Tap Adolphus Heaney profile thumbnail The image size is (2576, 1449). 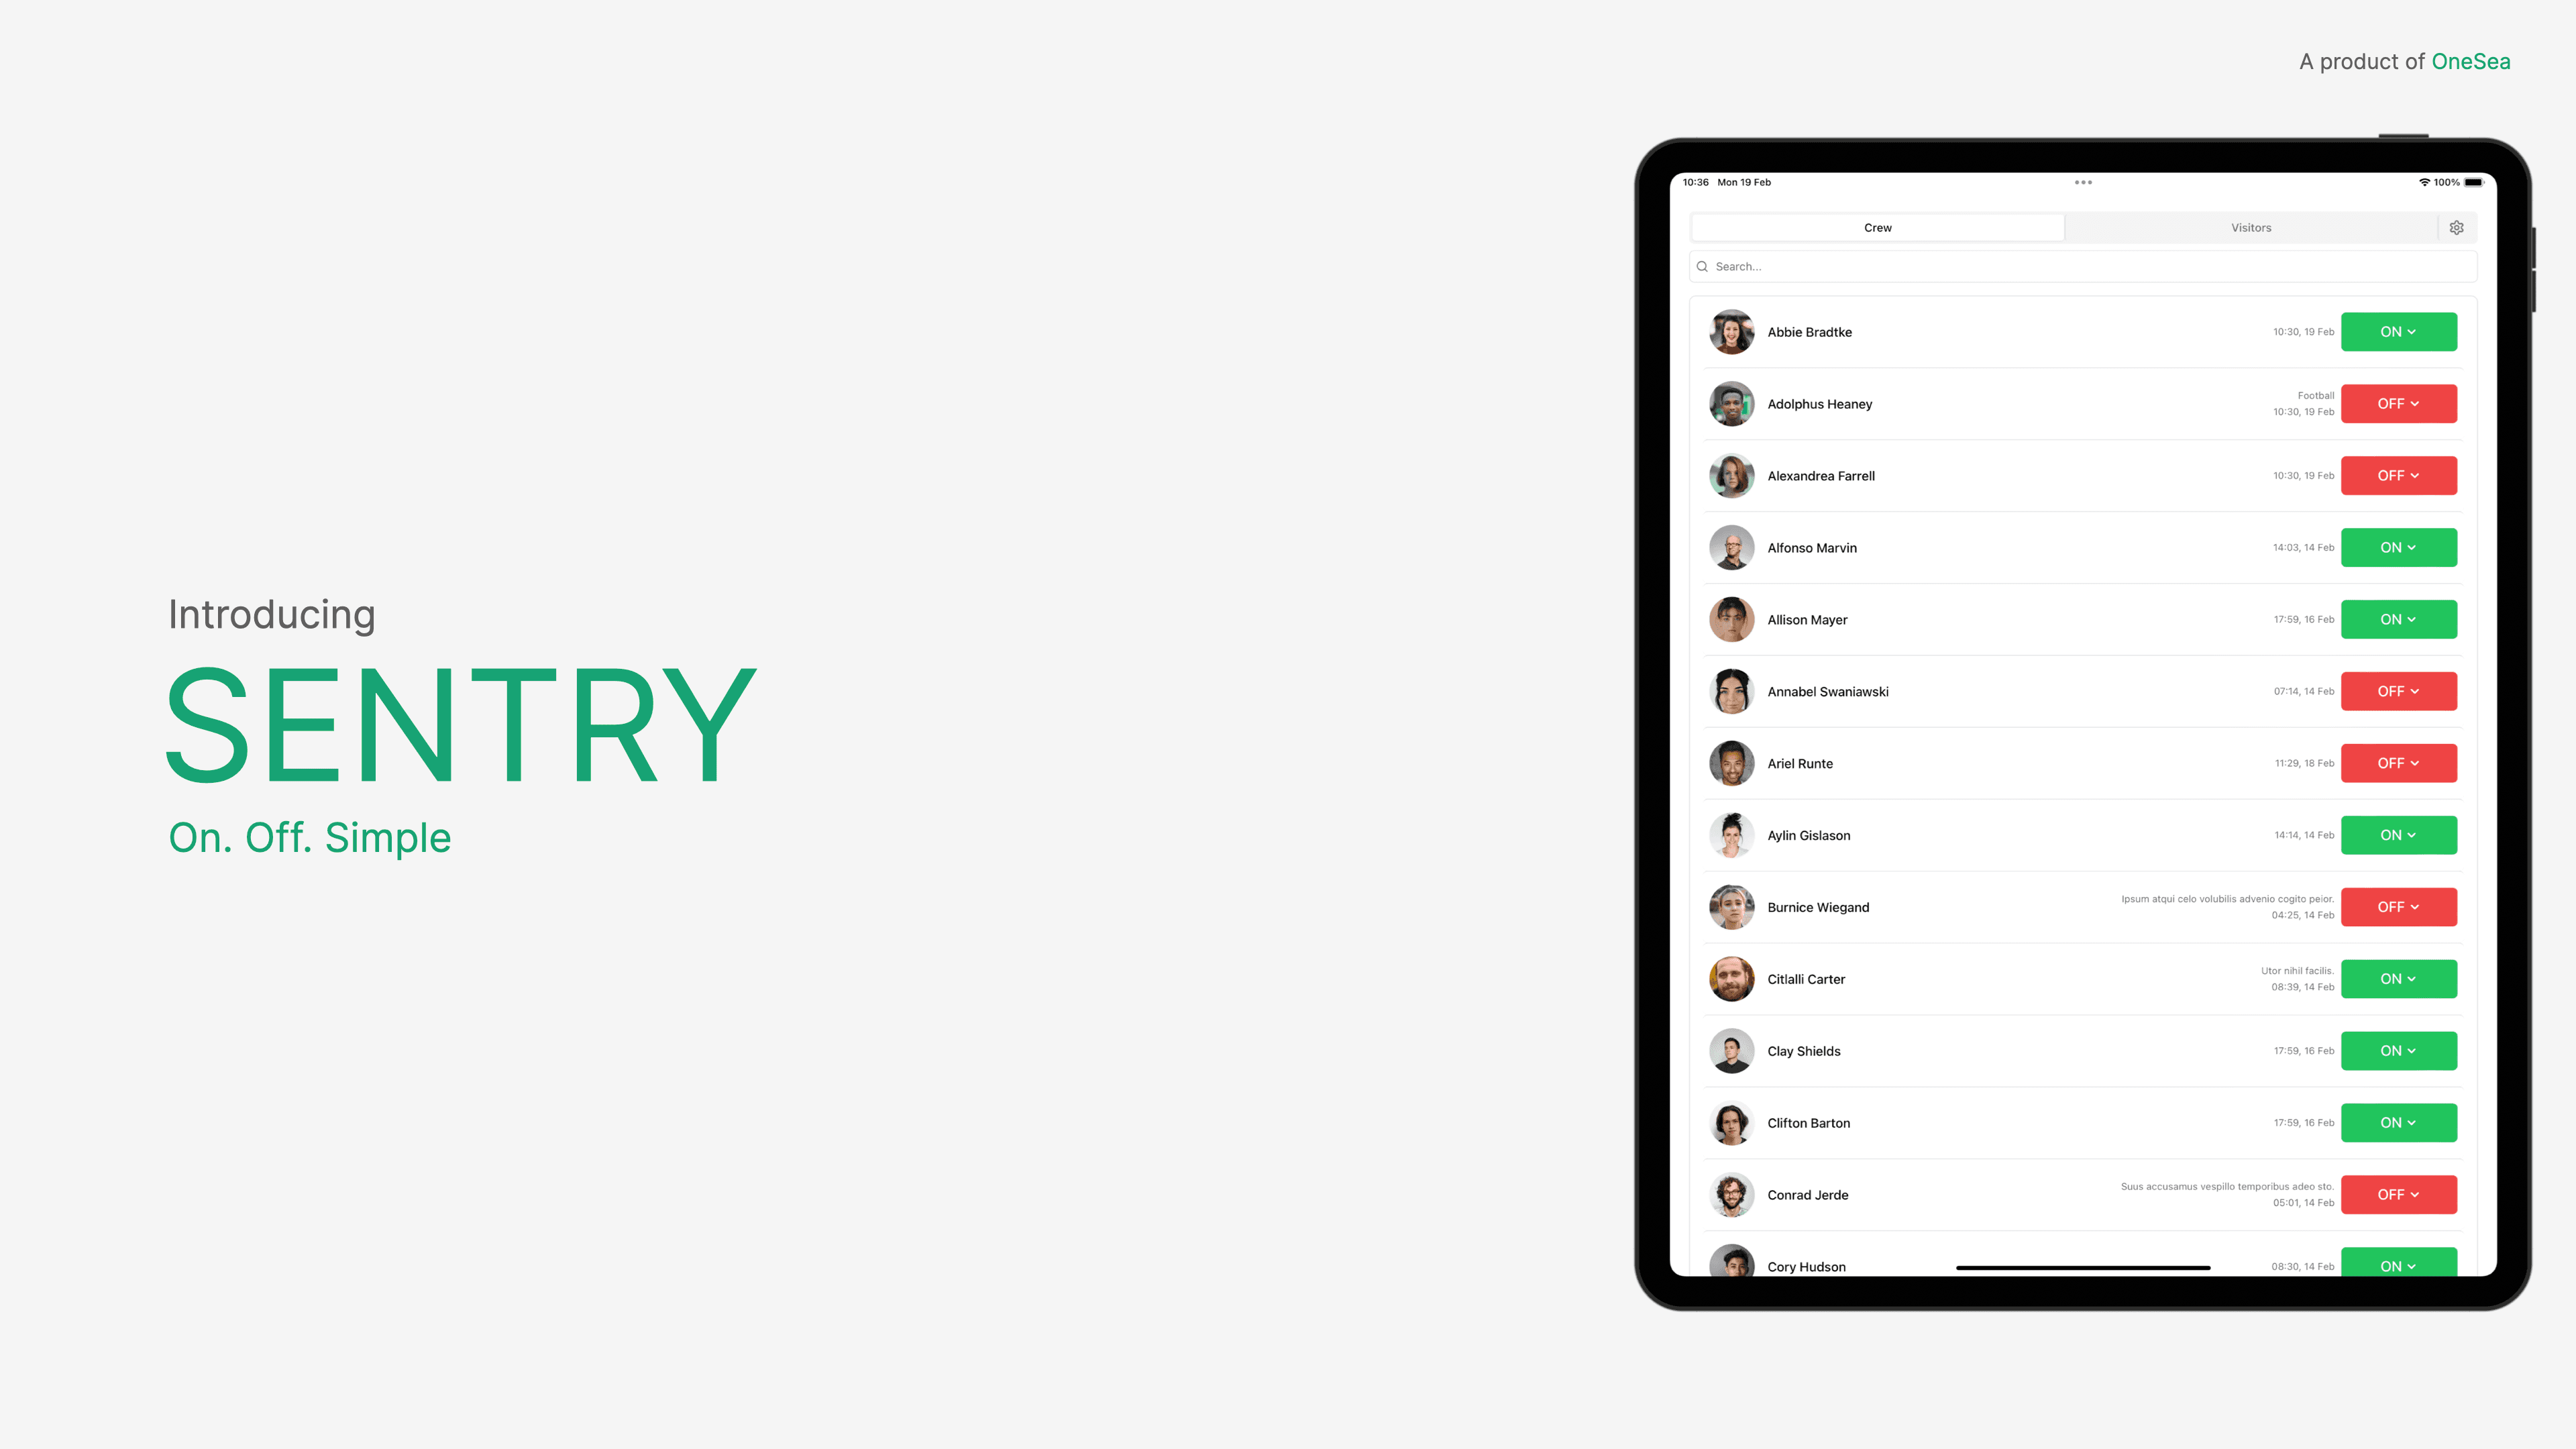[x=1730, y=403]
